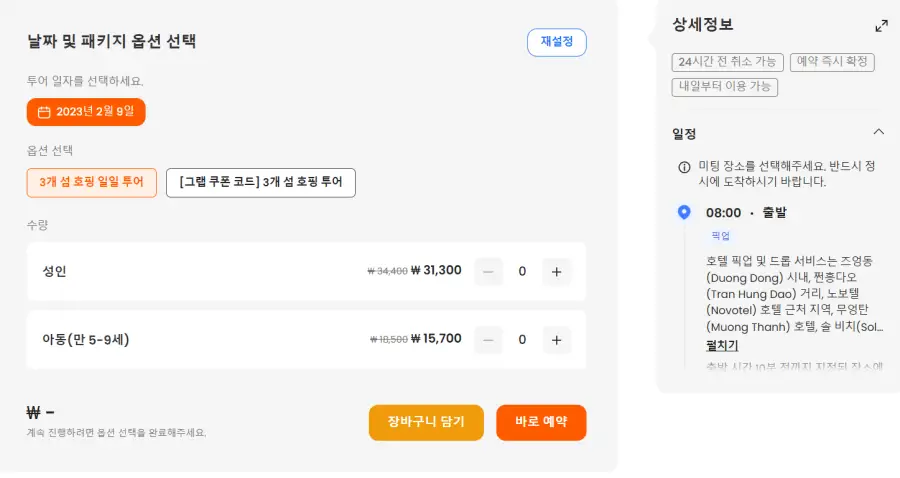
Task: Increase child (아동) quantity with plus
Action: pyautogui.click(x=557, y=340)
